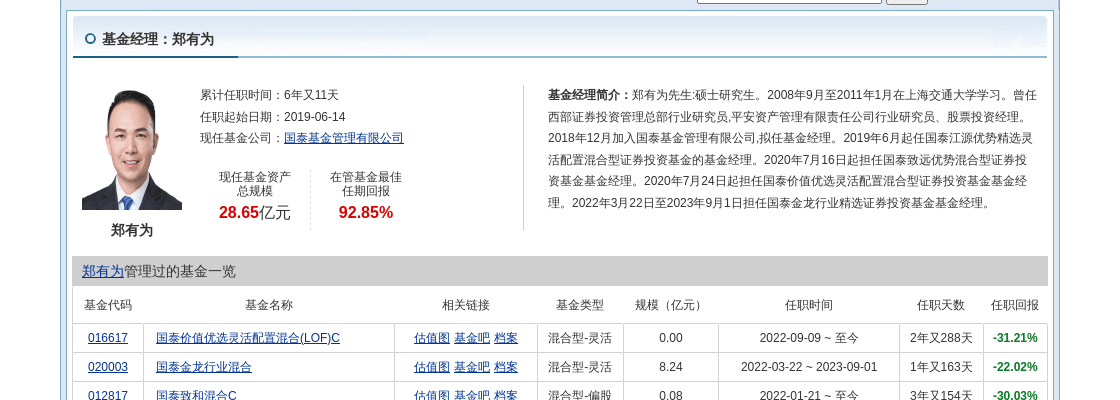The width and height of the screenshot is (1120, 400).
Task: Open 估值图 for fund 016617
Action: pyautogui.click(x=431, y=338)
